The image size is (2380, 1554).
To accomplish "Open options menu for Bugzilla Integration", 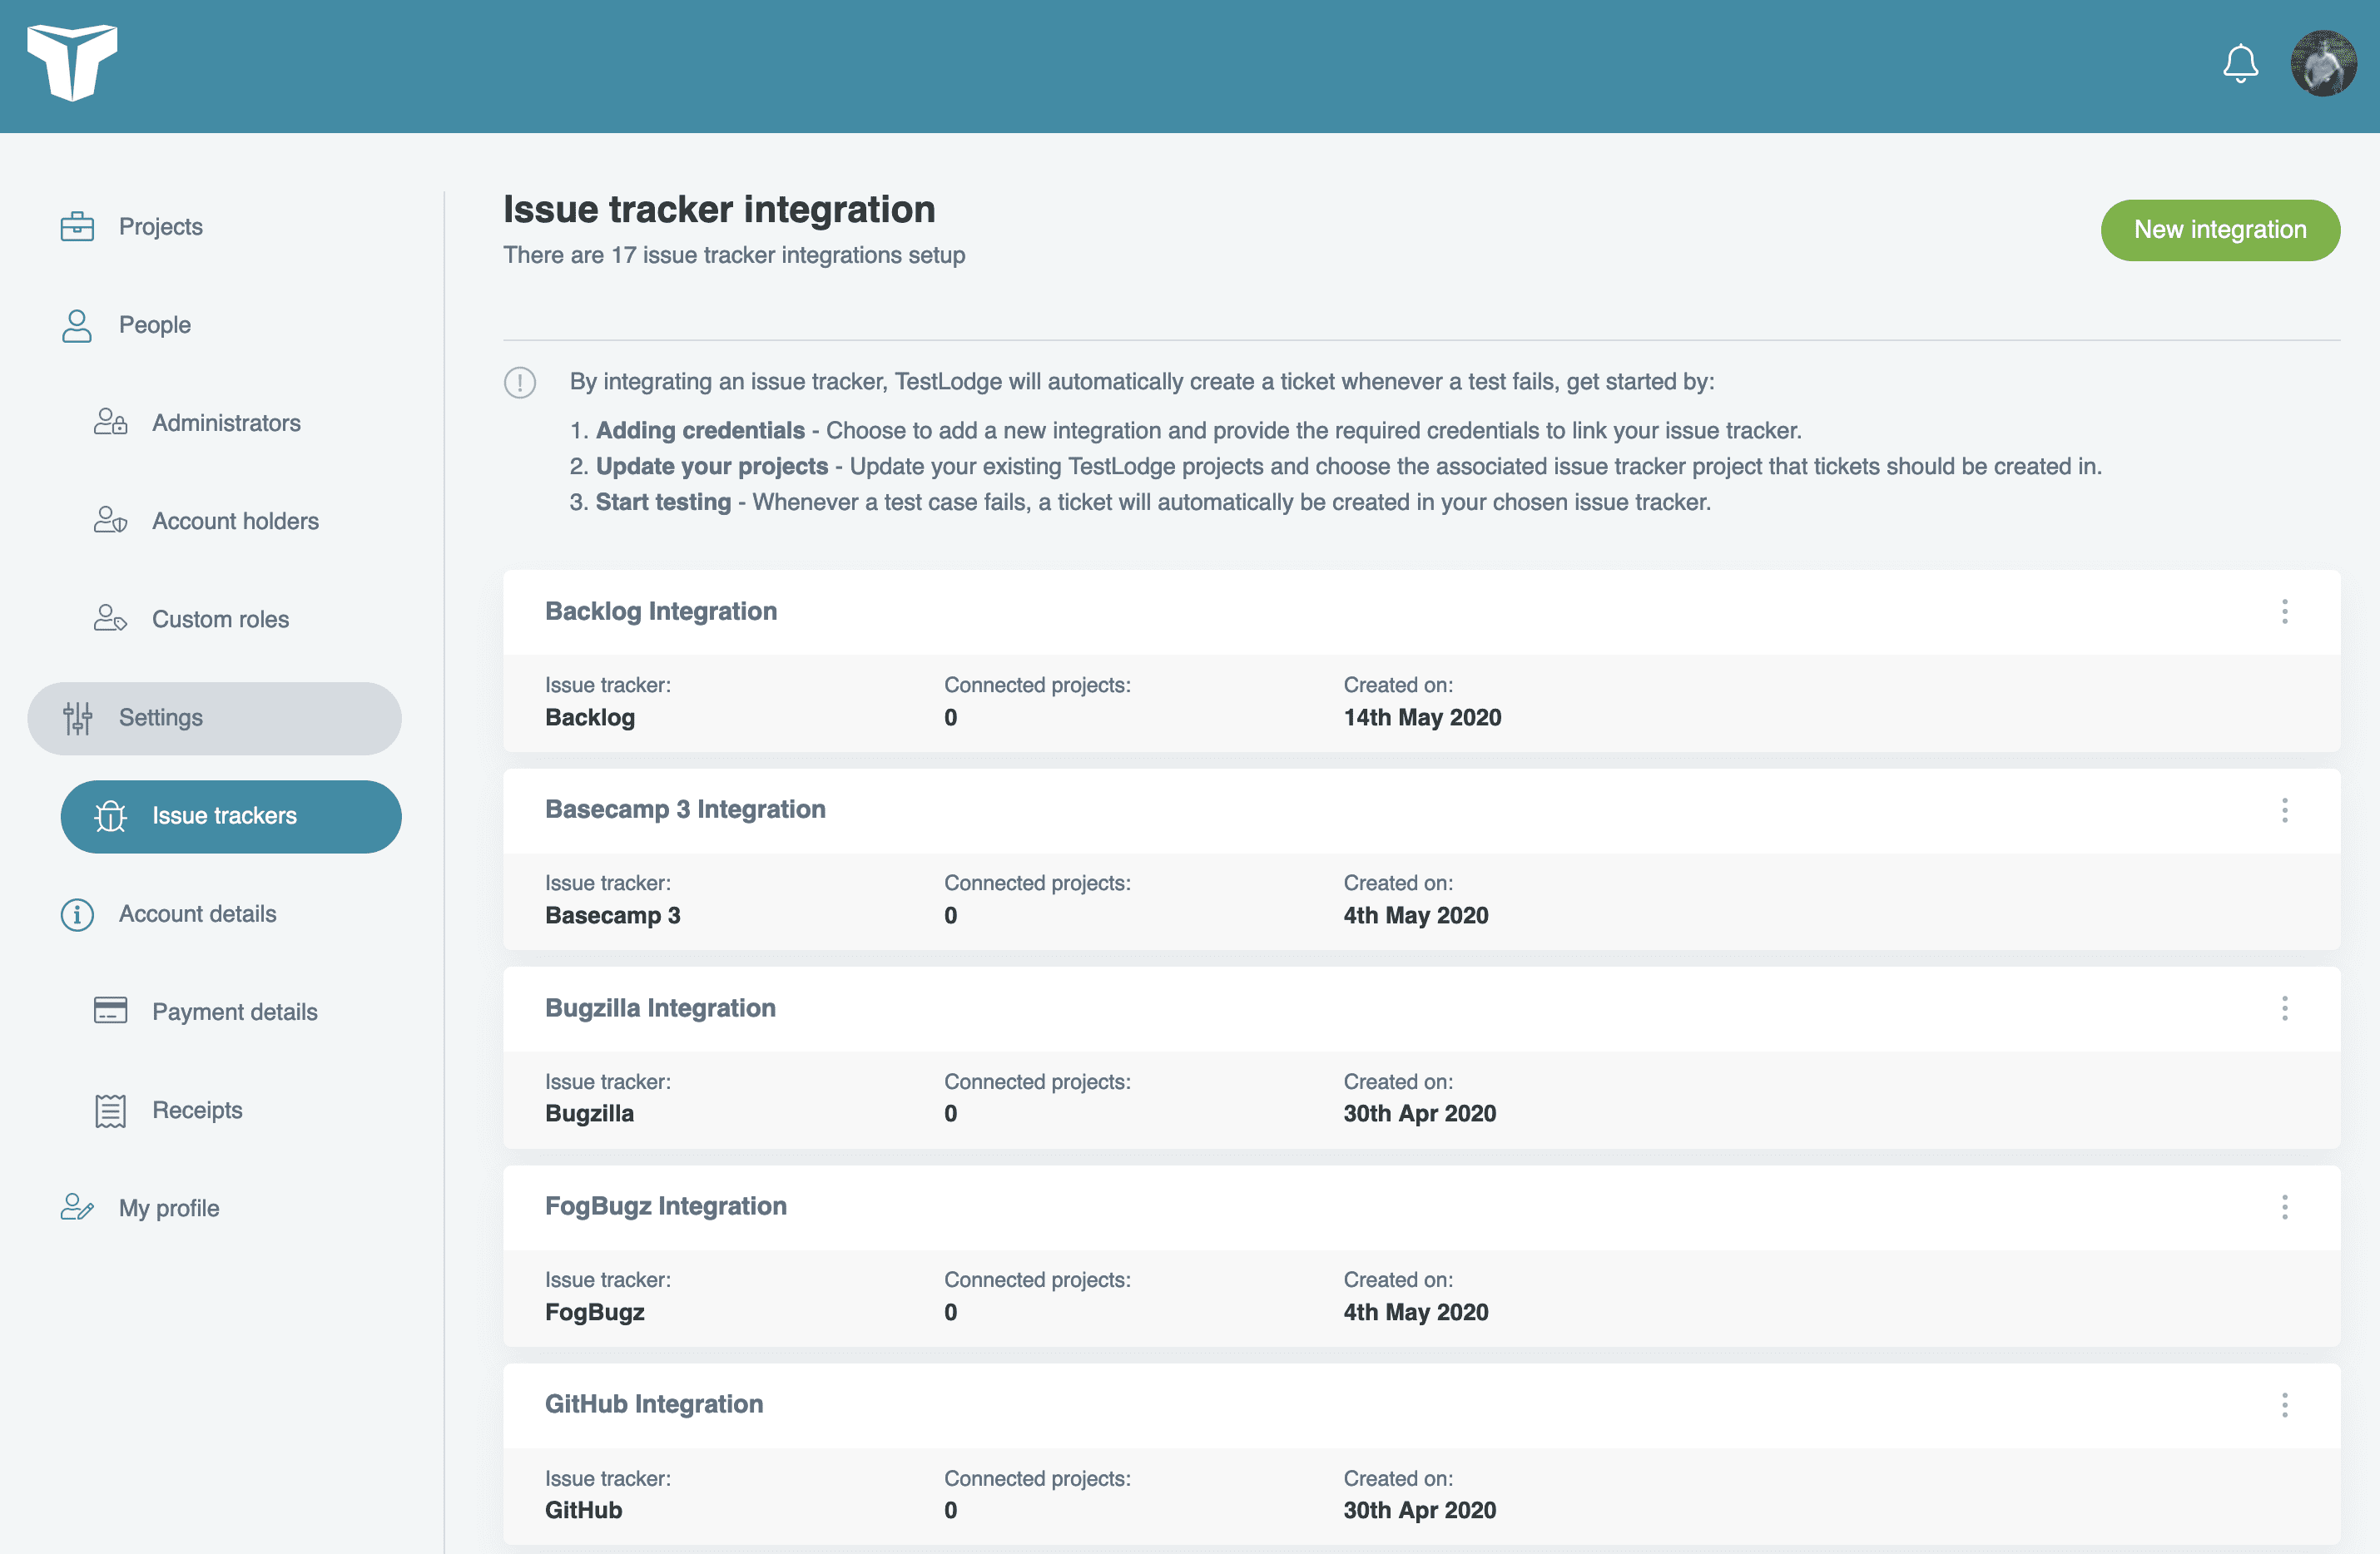I will tap(2284, 1008).
